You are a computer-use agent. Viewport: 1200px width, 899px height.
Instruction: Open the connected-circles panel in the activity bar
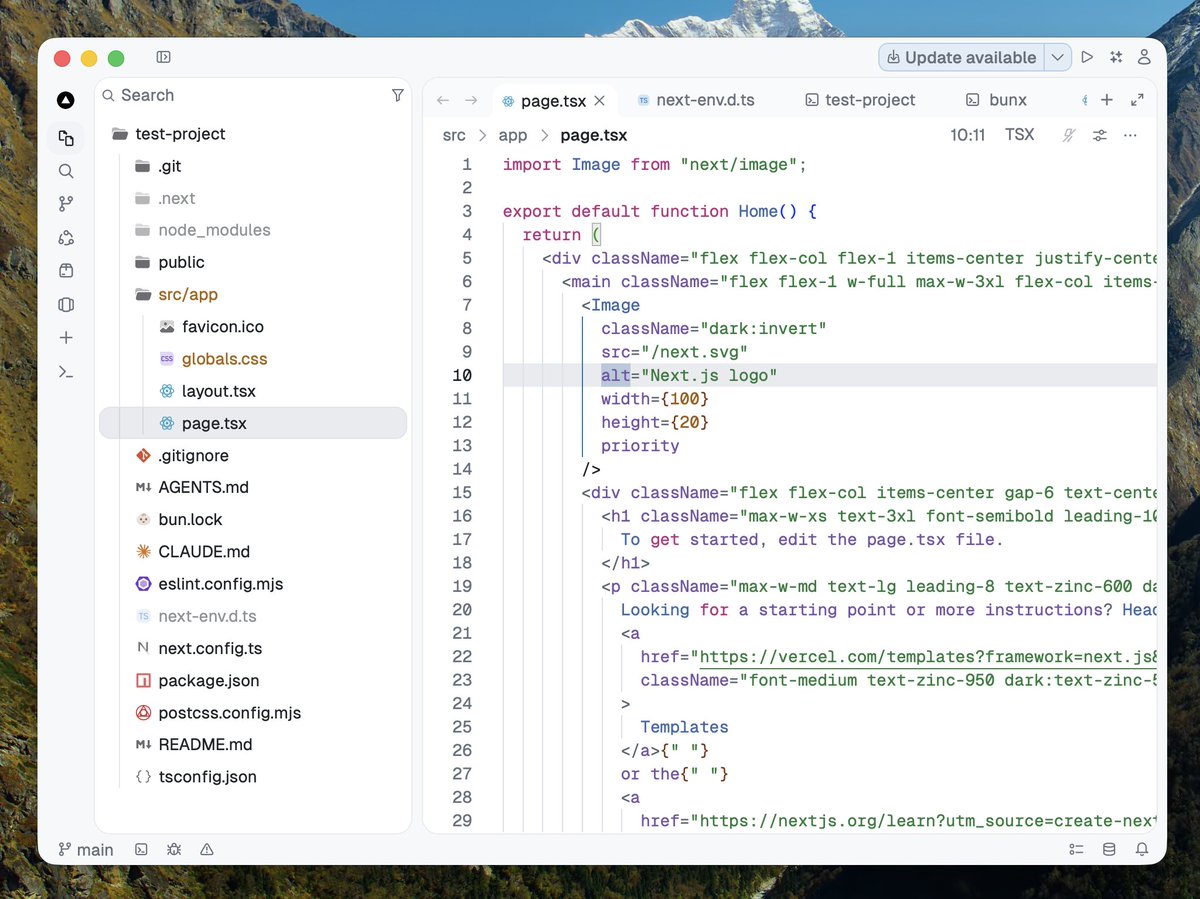66,238
